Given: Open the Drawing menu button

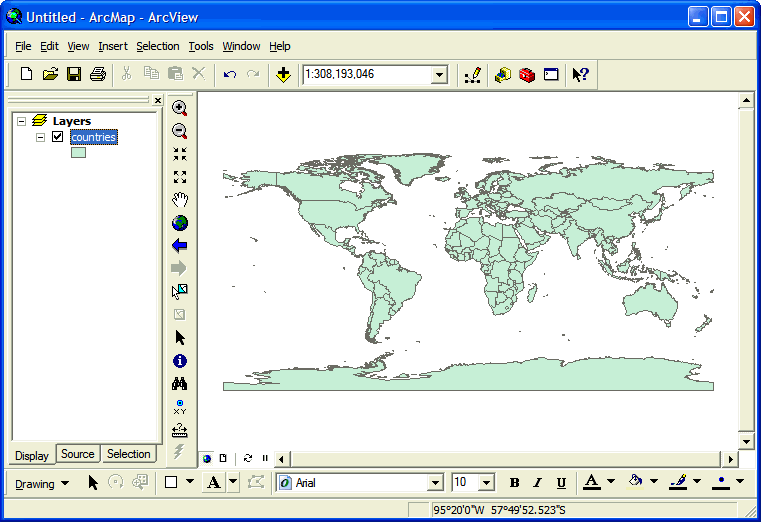Looking at the screenshot, I should coord(41,483).
